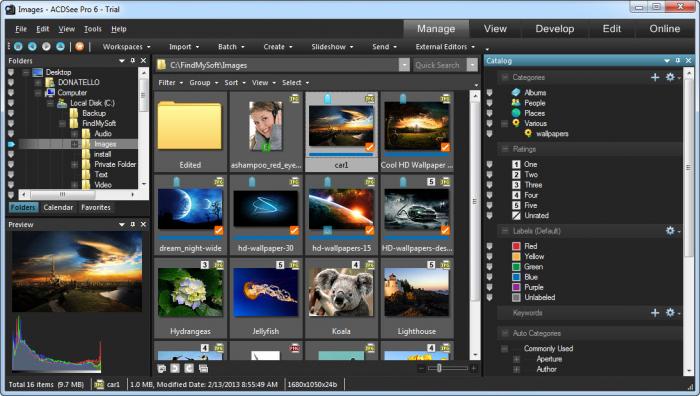Expand the Aperture auto category
Viewport: 700px width, 396px height.
pyautogui.click(x=517, y=359)
